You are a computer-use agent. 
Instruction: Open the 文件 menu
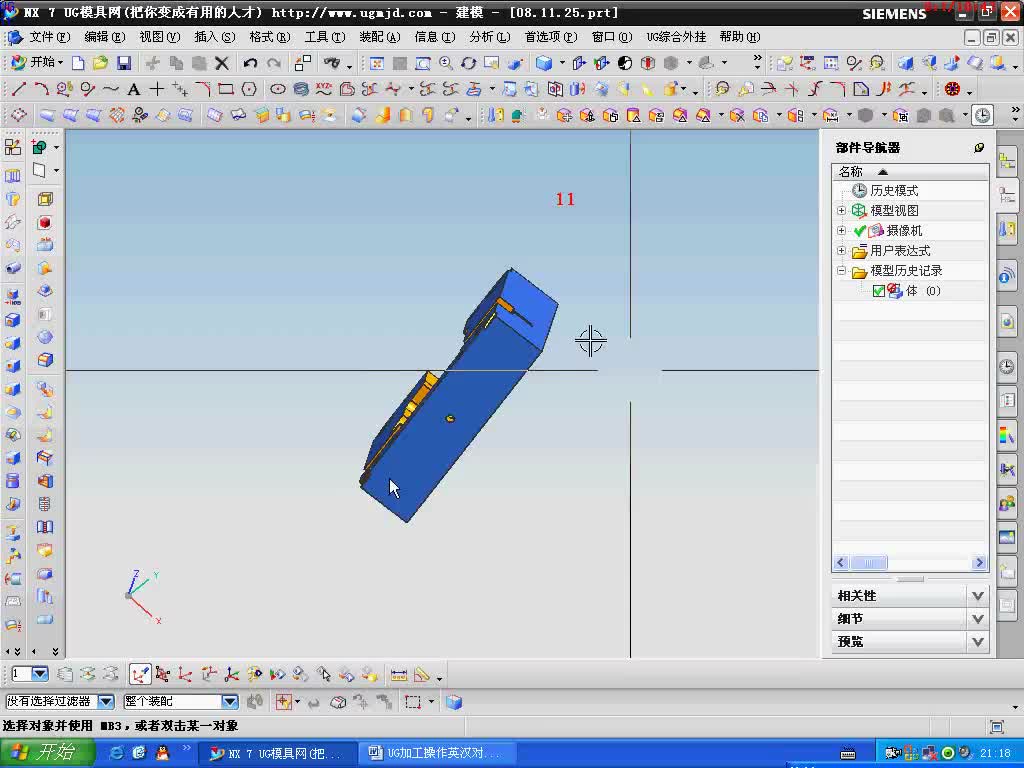(49, 37)
